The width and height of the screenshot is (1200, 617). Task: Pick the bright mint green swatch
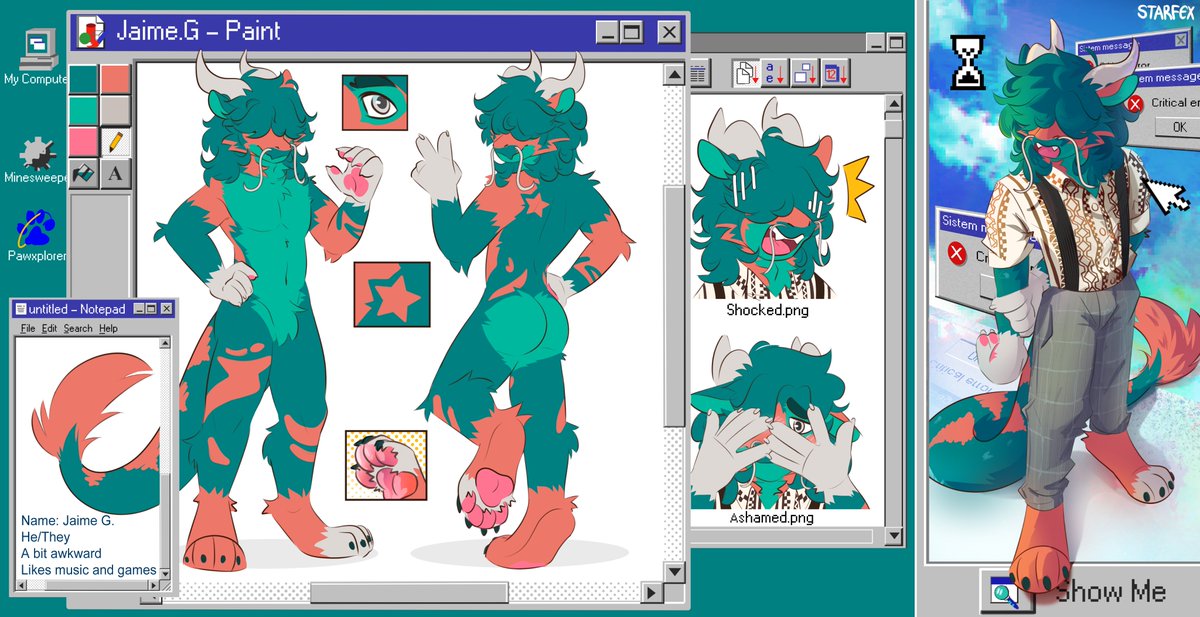(84, 110)
